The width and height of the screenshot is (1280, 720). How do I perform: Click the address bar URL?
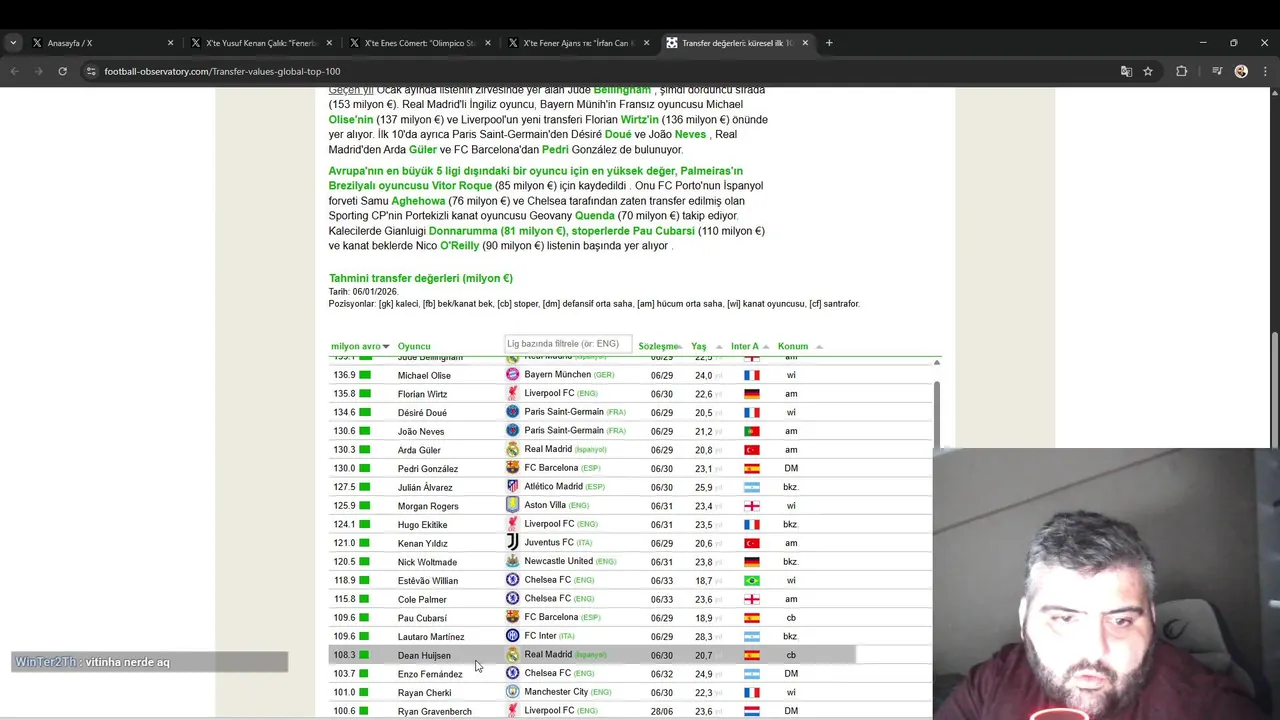(x=222, y=71)
